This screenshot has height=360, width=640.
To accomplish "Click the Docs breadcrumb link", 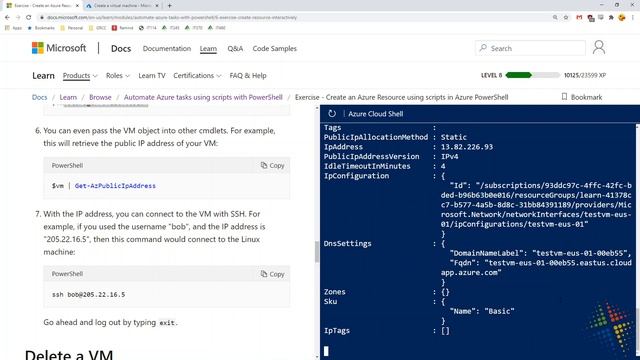I will click(x=40, y=97).
